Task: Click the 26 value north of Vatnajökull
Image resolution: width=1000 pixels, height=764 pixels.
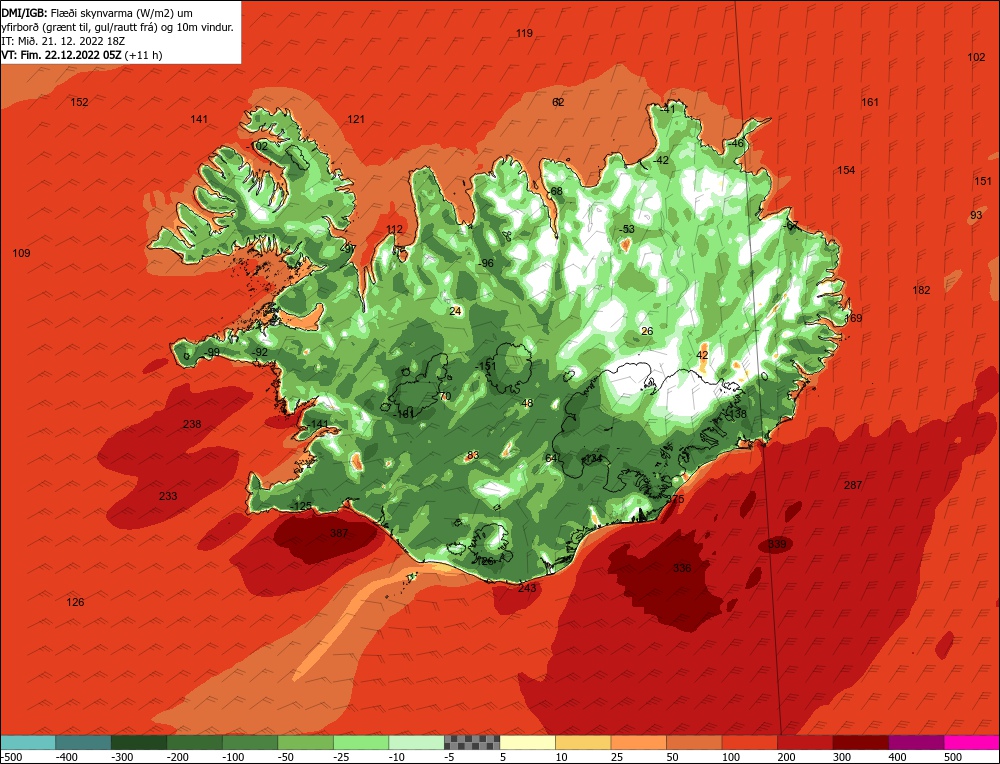Action: point(647,331)
